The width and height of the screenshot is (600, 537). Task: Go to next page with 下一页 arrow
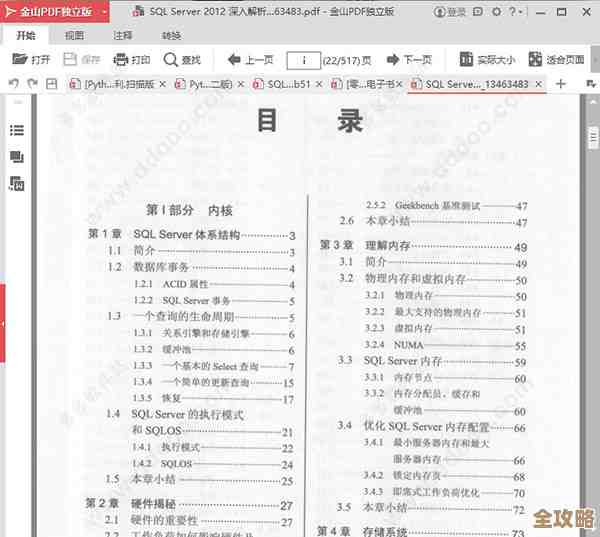(409, 60)
